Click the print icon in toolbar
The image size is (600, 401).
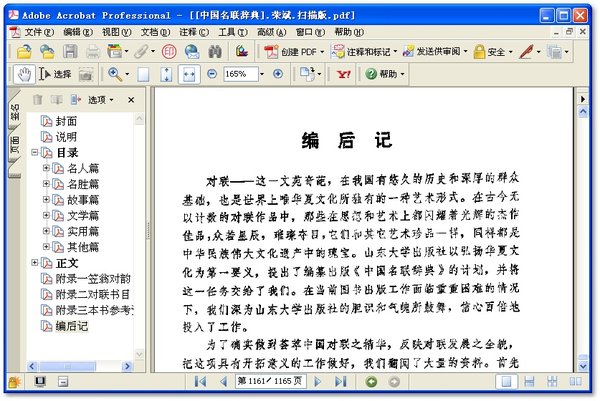(x=93, y=52)
